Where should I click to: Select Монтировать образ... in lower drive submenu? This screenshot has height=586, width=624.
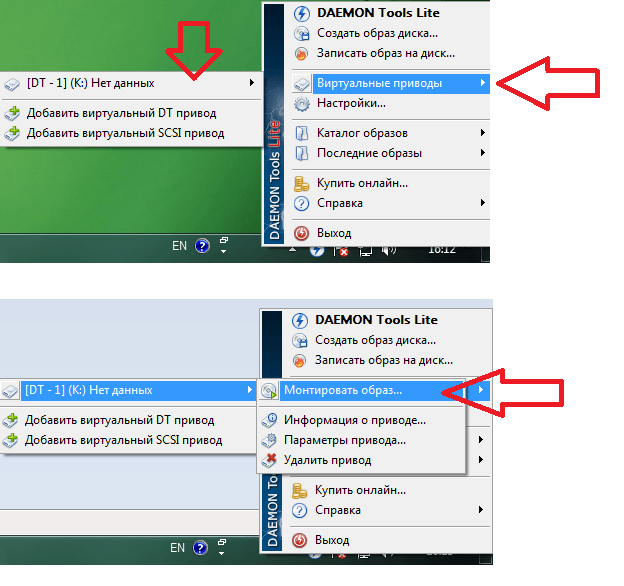[x=361, y=390]
